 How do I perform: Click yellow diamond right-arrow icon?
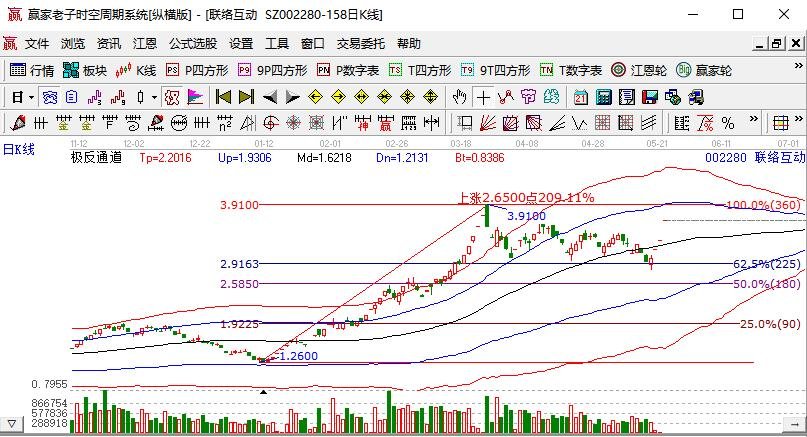pyautogui.click(x=338, y=97)
